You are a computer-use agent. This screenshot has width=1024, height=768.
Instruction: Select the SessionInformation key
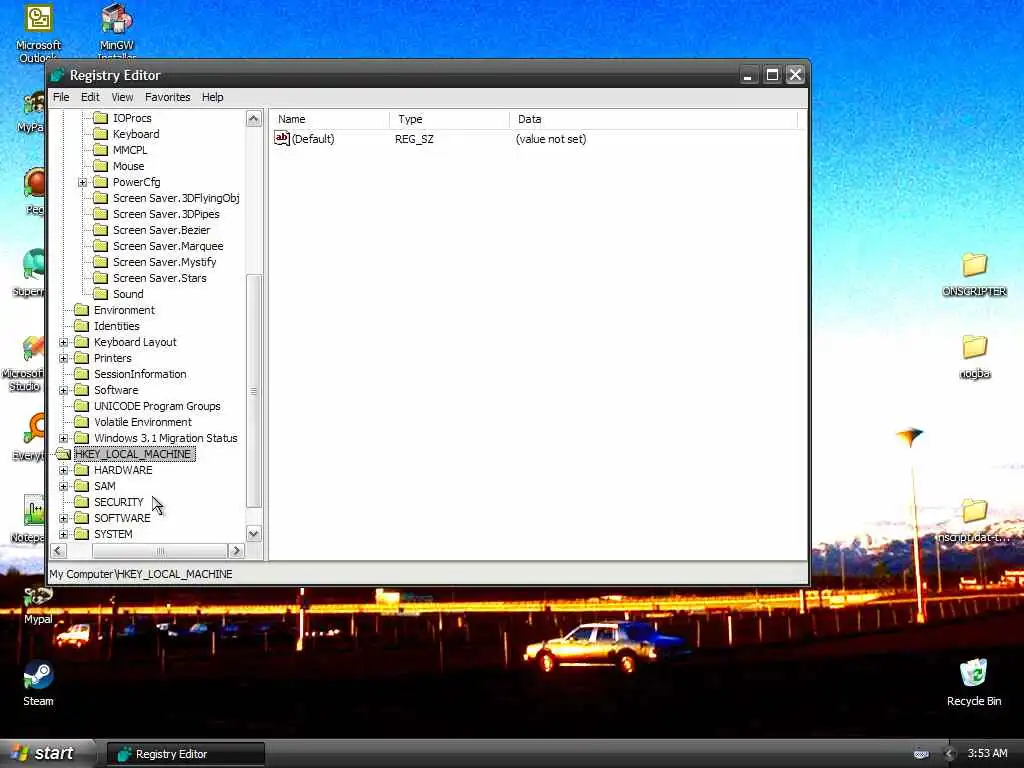pos(140,374)
